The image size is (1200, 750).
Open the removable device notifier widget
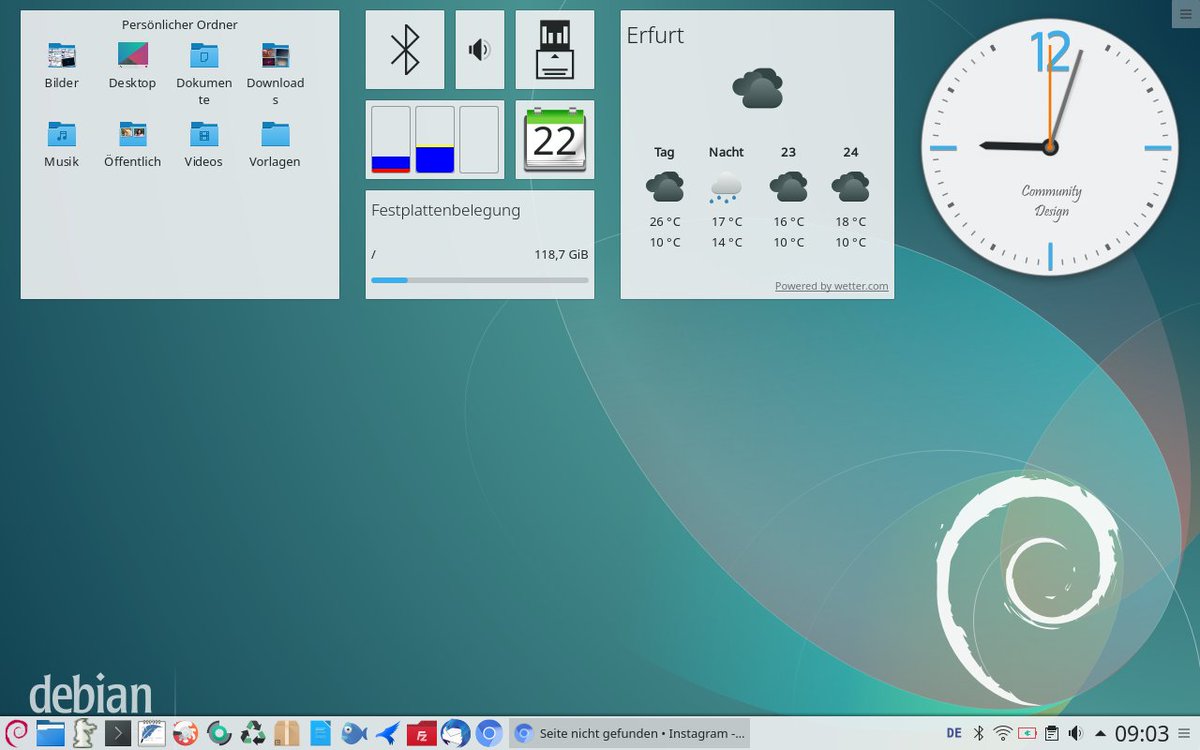click(x=555, y=50)
